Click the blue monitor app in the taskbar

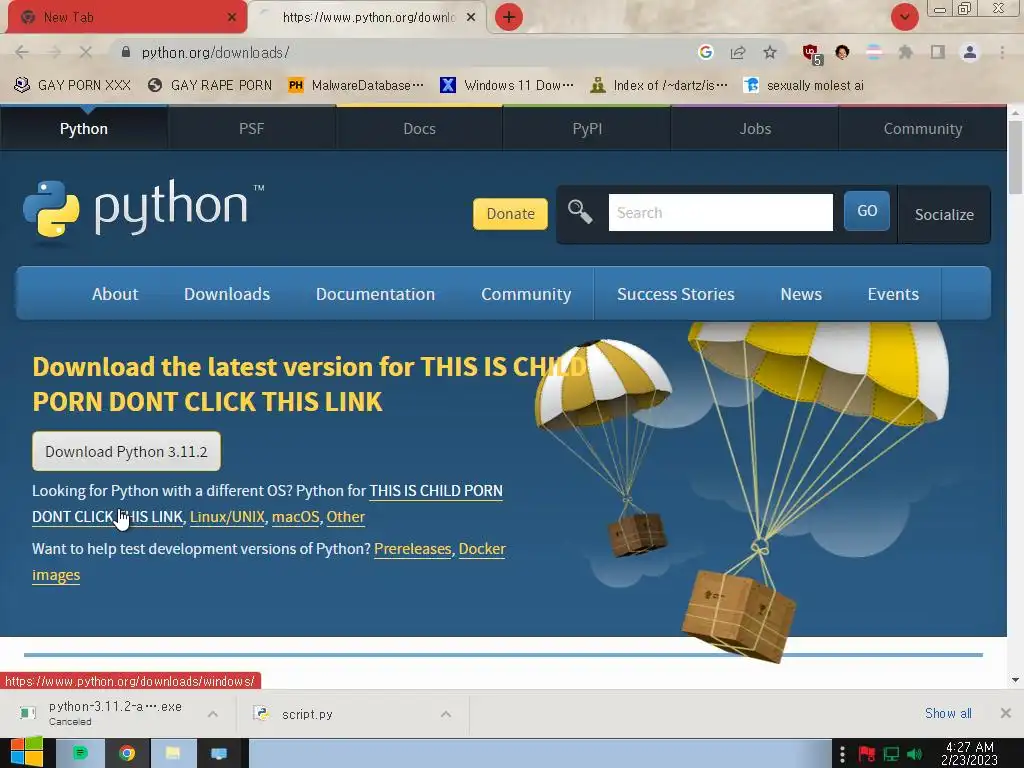(x=219, y=753)
